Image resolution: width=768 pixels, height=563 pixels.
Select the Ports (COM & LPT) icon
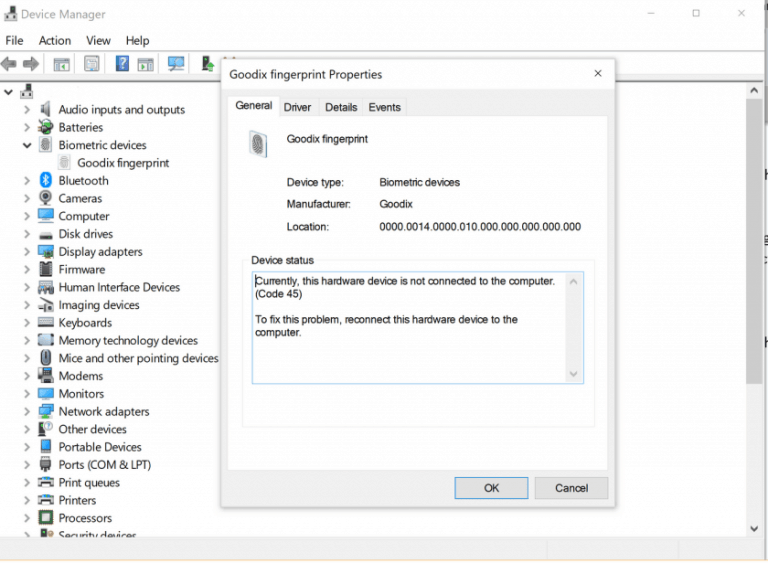46,465
